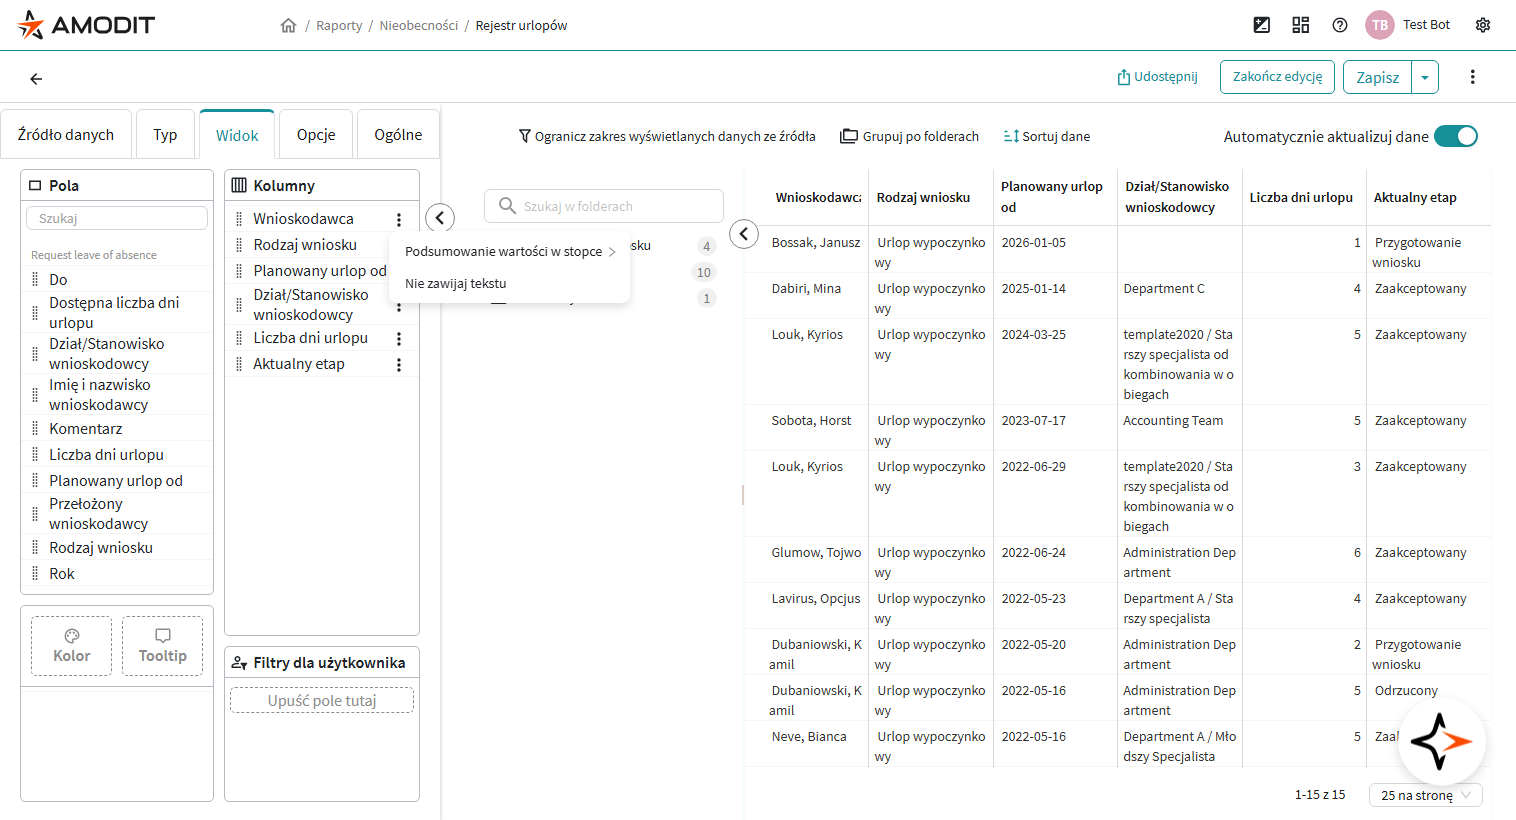Click the back arrow icon
1516x820 pixels.
[x=36, y=78]
